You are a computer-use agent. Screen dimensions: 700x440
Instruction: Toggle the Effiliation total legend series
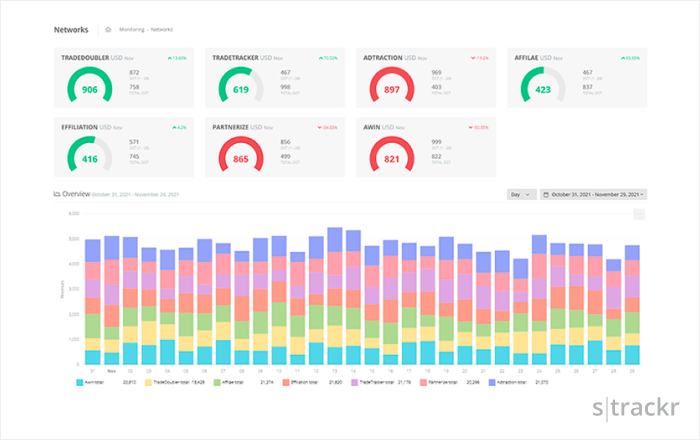(312, 382)
